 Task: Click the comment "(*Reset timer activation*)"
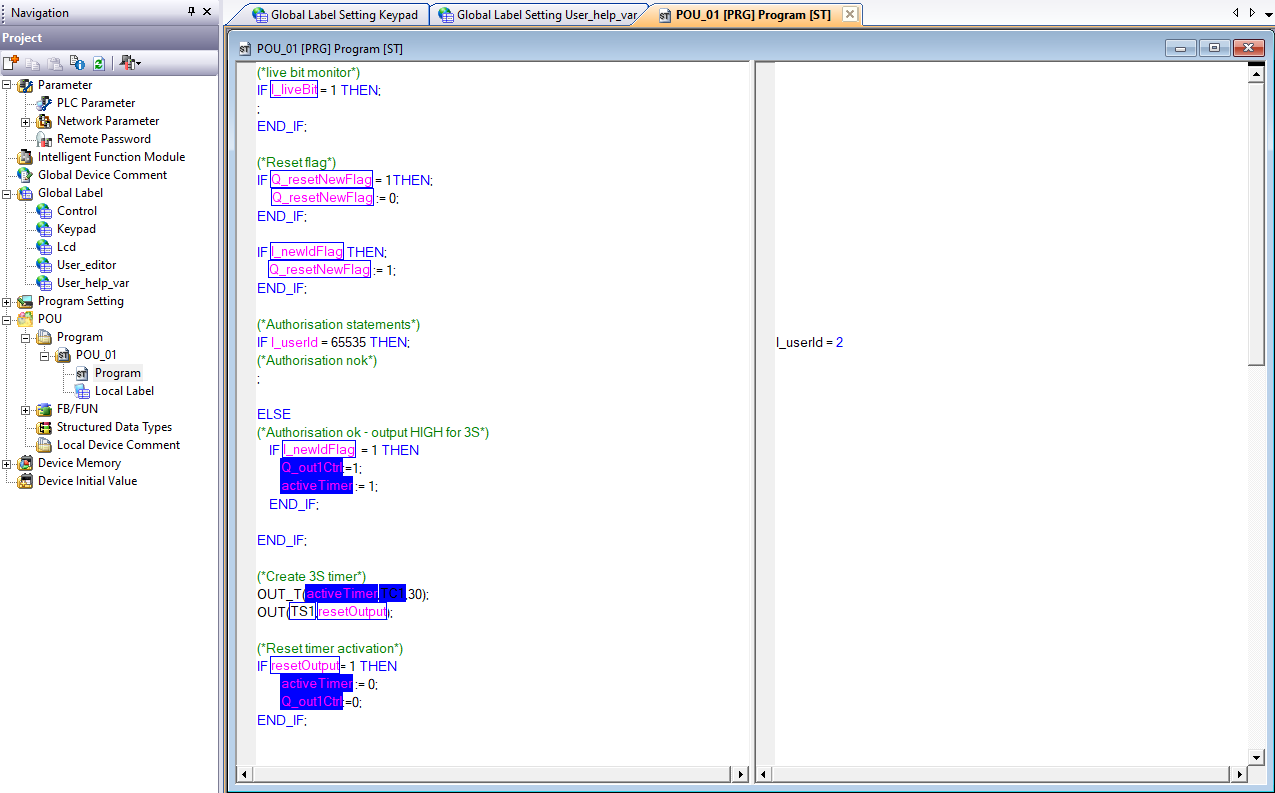click(330, 648)
